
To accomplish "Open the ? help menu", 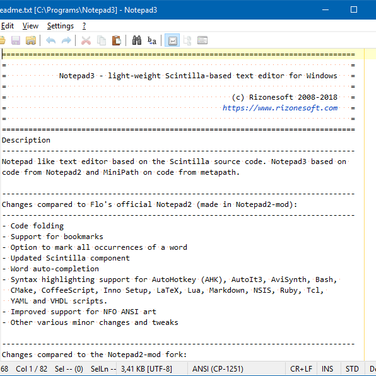I will pyautogui.click(x=84, y=26).
